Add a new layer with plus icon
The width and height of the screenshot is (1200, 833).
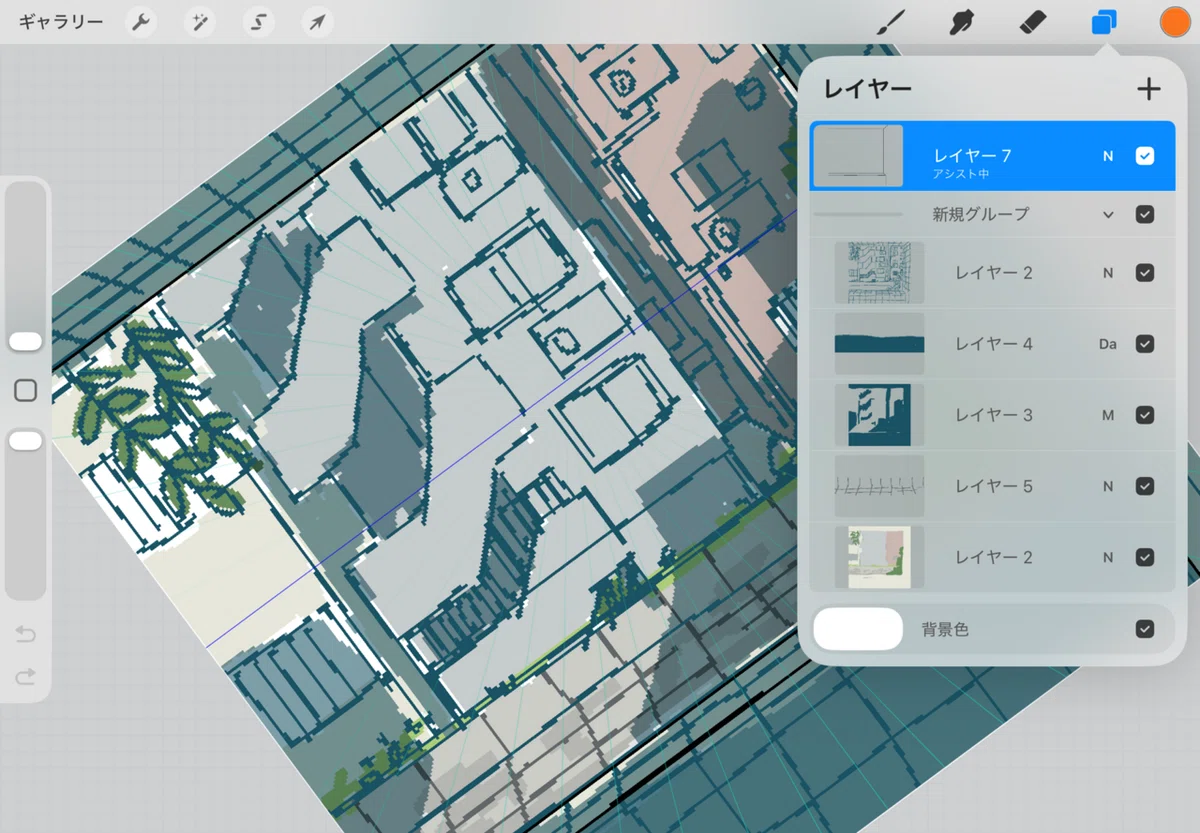[1149, 89]
